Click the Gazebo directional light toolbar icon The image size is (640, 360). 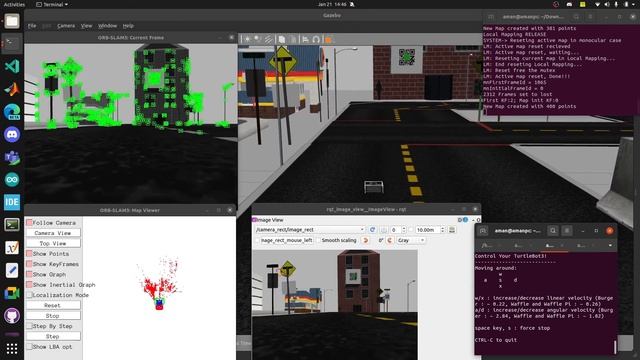click(268, 39)
